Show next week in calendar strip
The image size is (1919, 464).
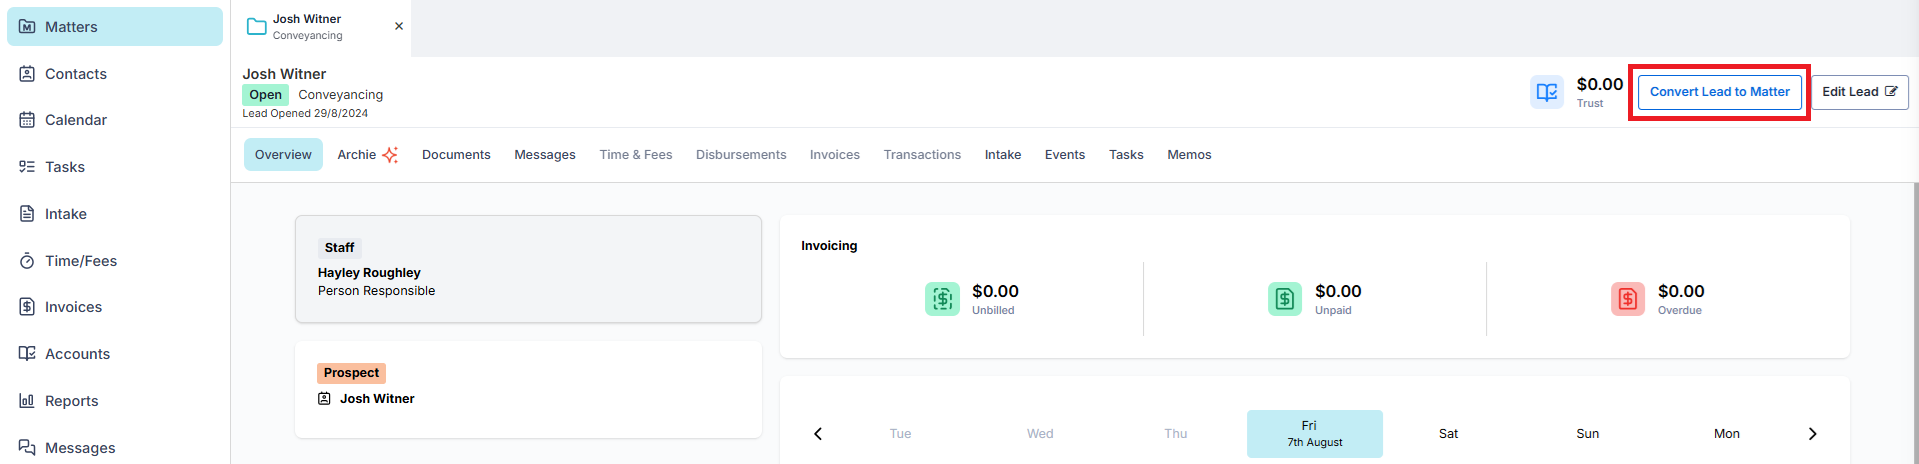[1812, 434]
